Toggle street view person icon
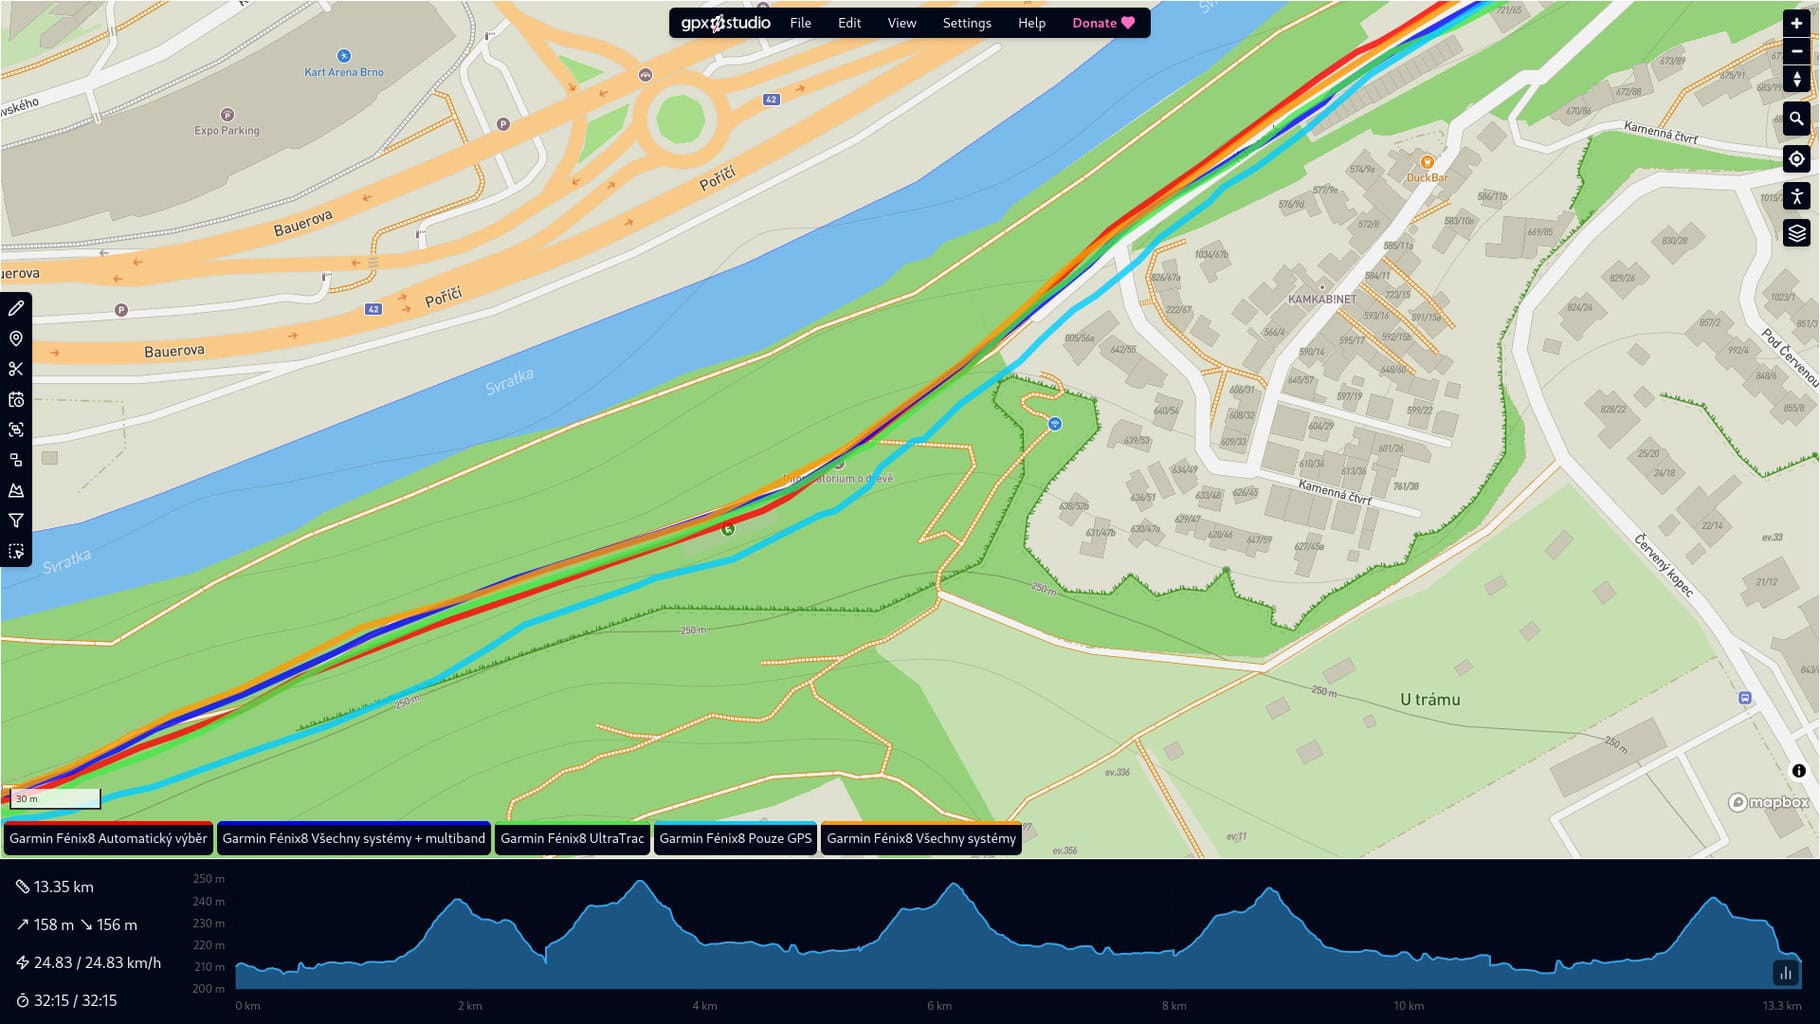Image resolution: width=1820 pixels, height=1024 pixels. (x=1797, y=196)
